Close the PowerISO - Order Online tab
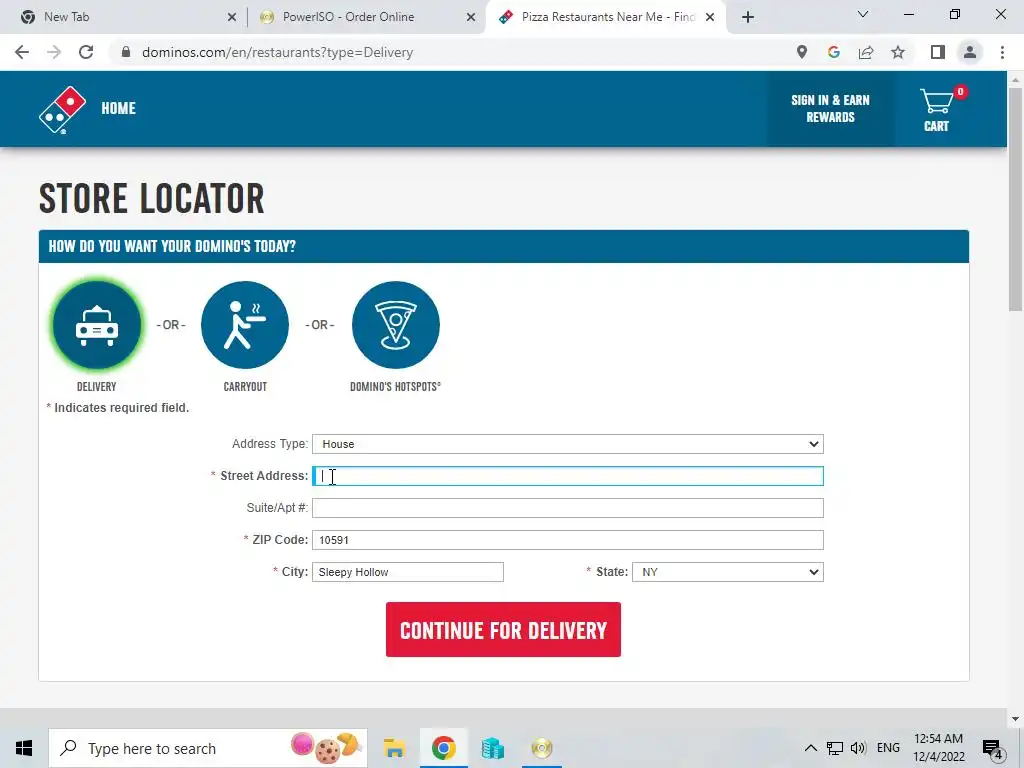 pos(471,17)
